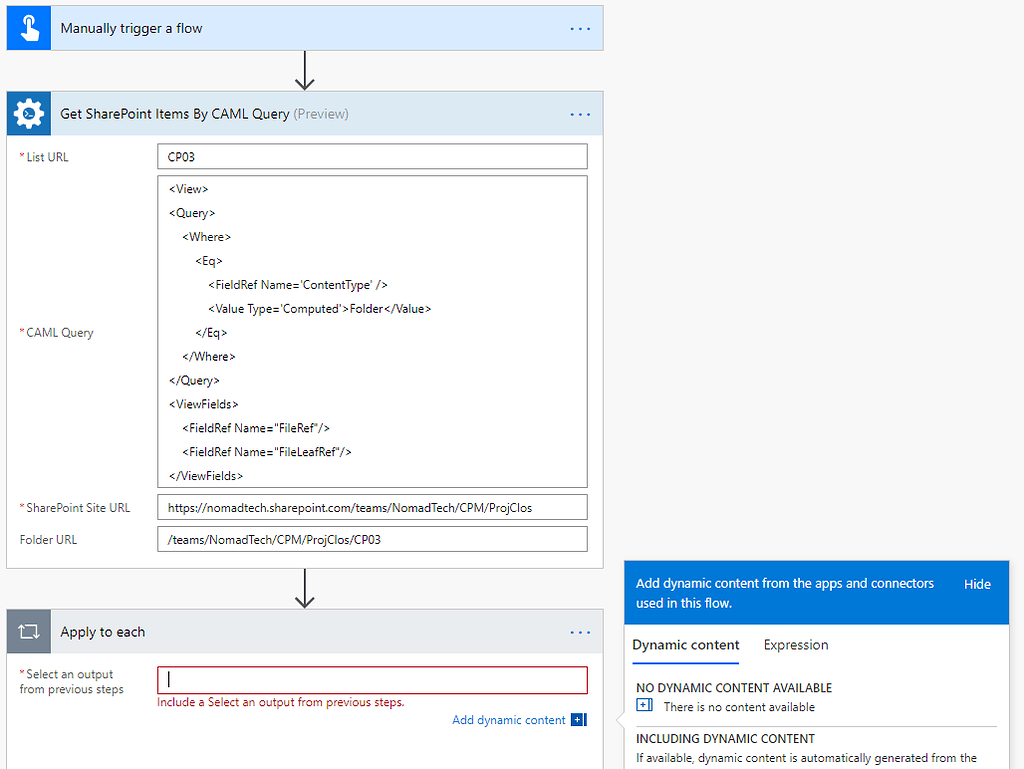Switch to the Expression tab

pyautogui.click(x=795, y=645)
